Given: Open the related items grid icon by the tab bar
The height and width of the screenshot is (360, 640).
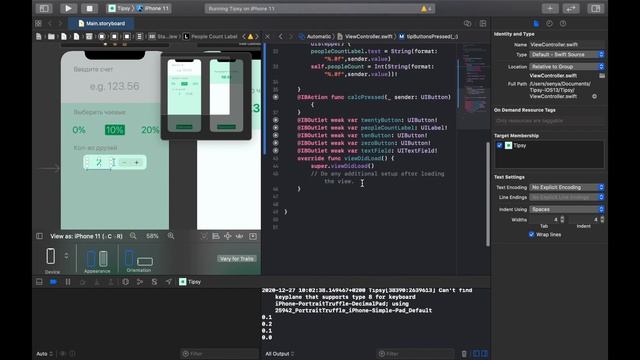Looking at the screenshot, I should 38,23.
